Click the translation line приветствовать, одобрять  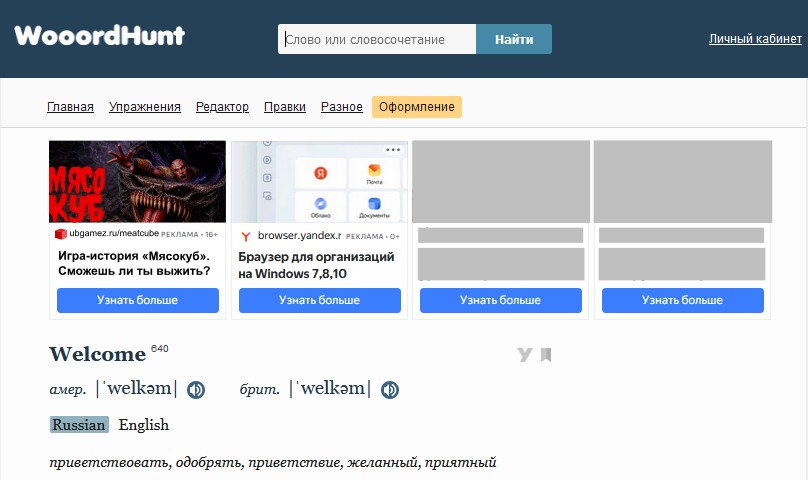click(x=273, y=462)
